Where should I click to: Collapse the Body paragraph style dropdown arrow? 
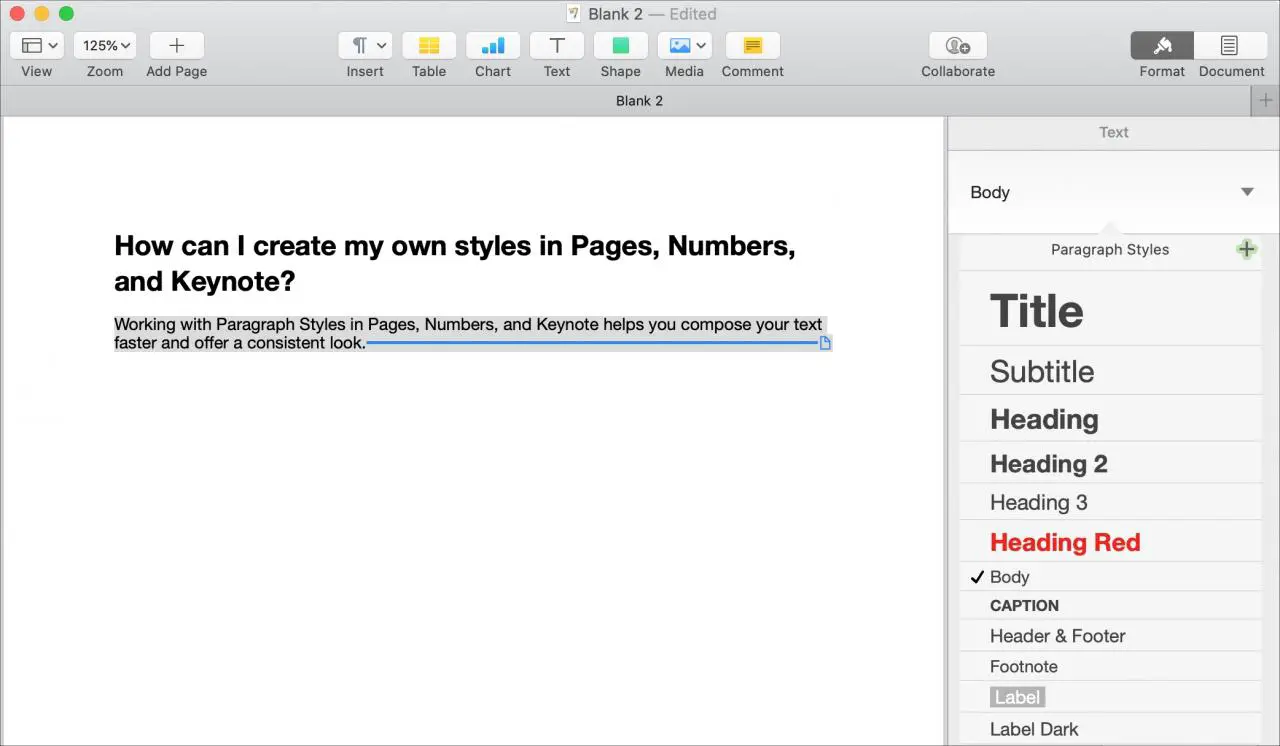[1247, 192]
